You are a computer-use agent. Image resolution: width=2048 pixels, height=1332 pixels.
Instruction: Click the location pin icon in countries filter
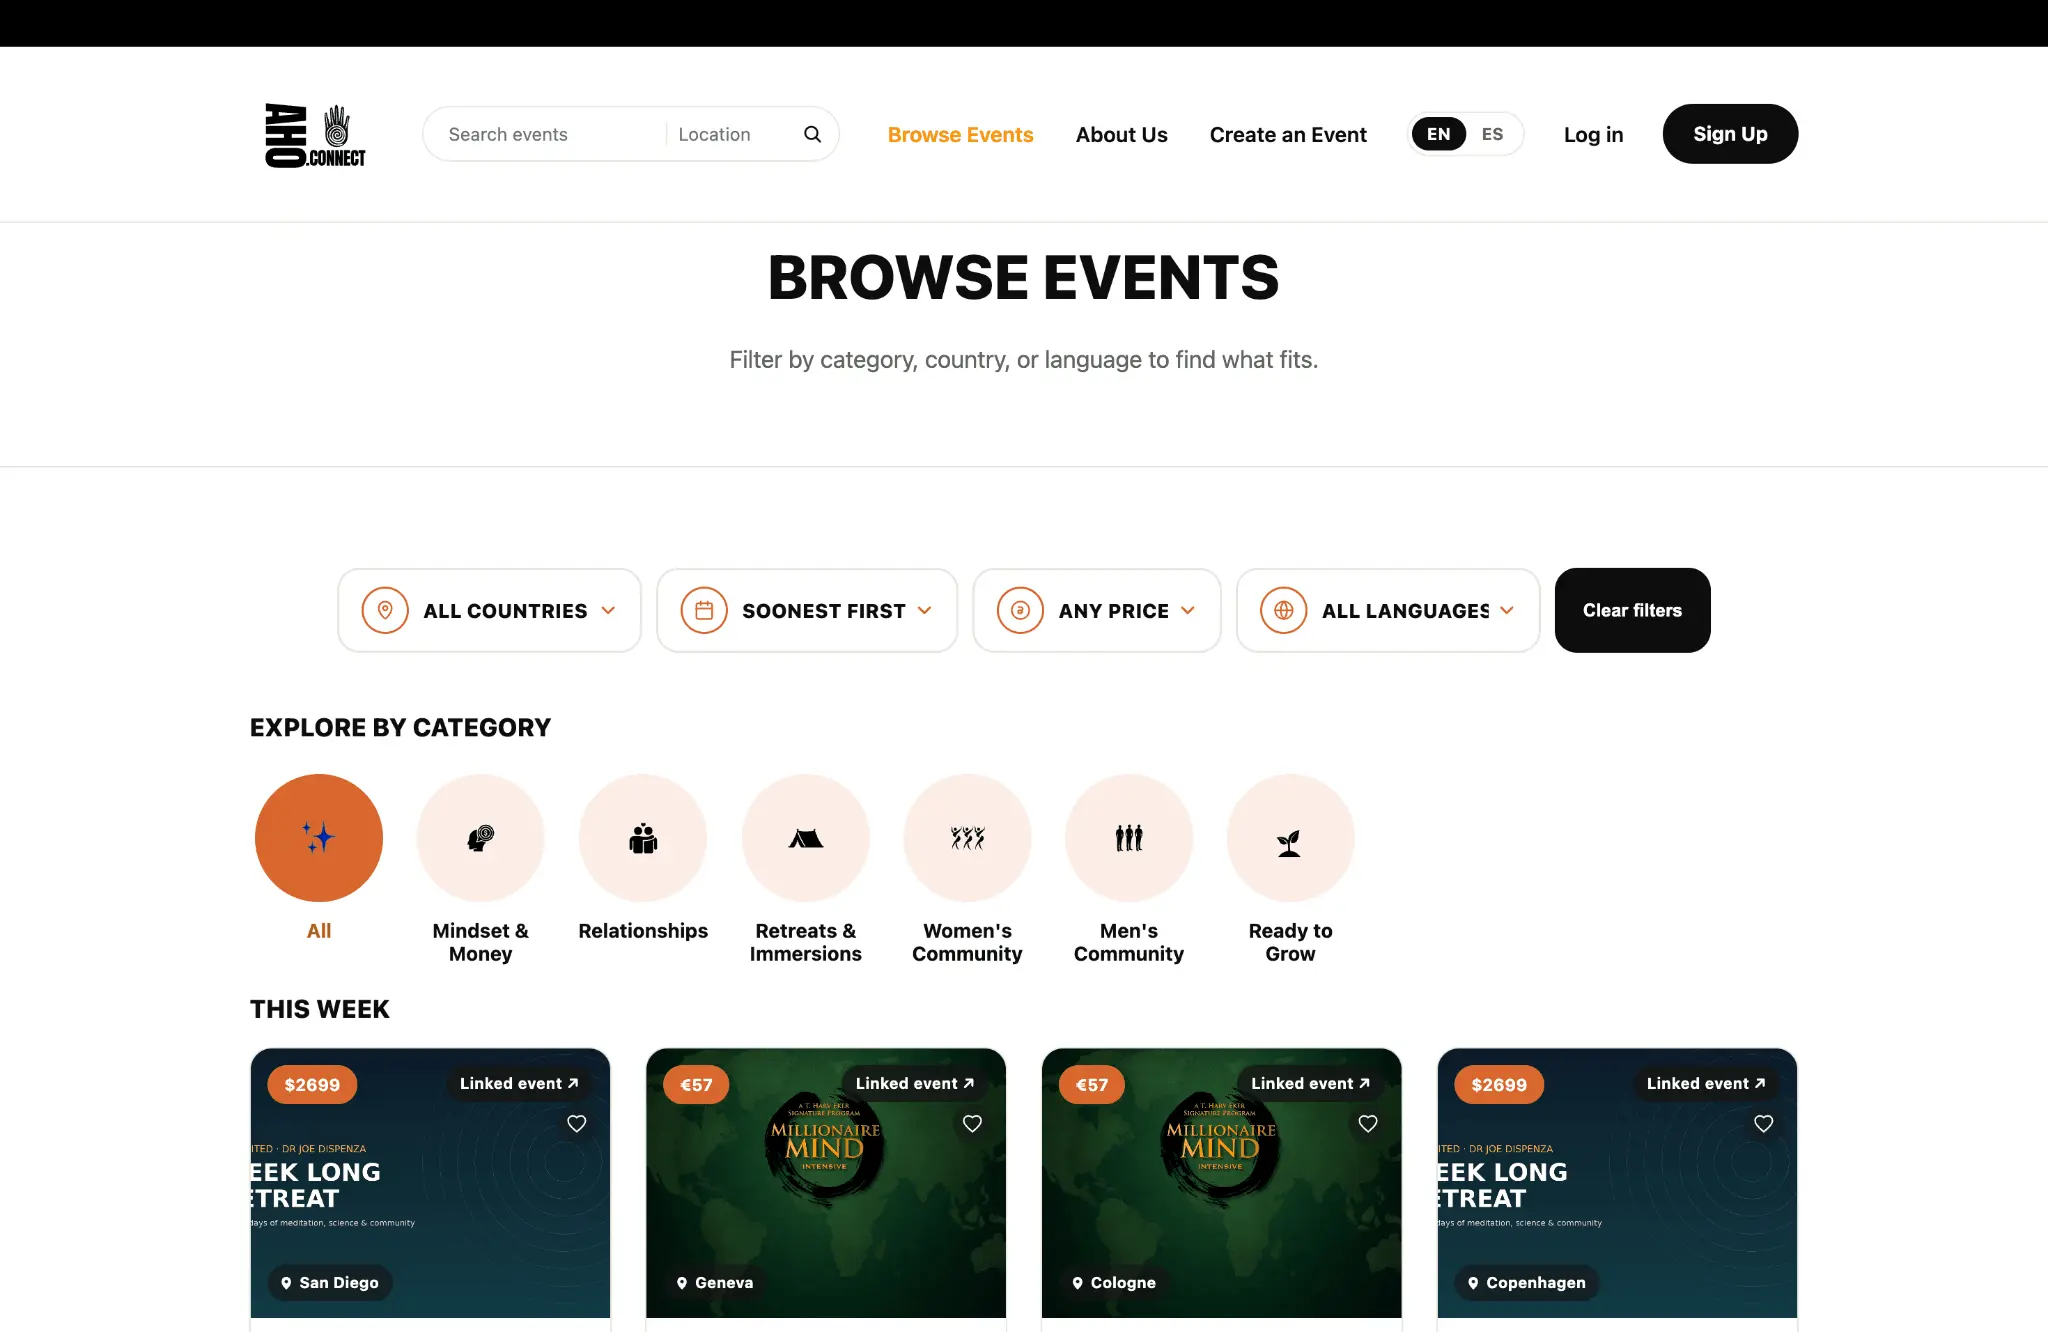coord(385,610)
